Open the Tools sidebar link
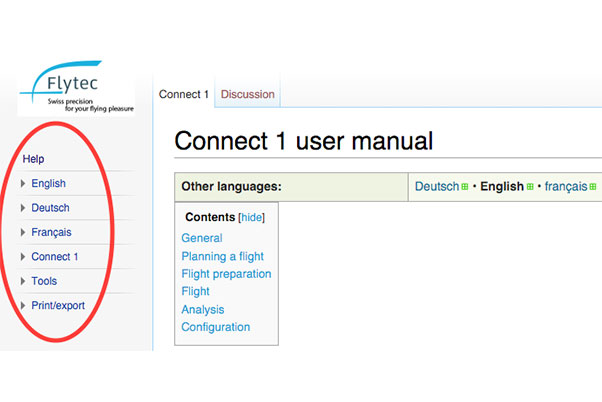 tap(44, 281)
